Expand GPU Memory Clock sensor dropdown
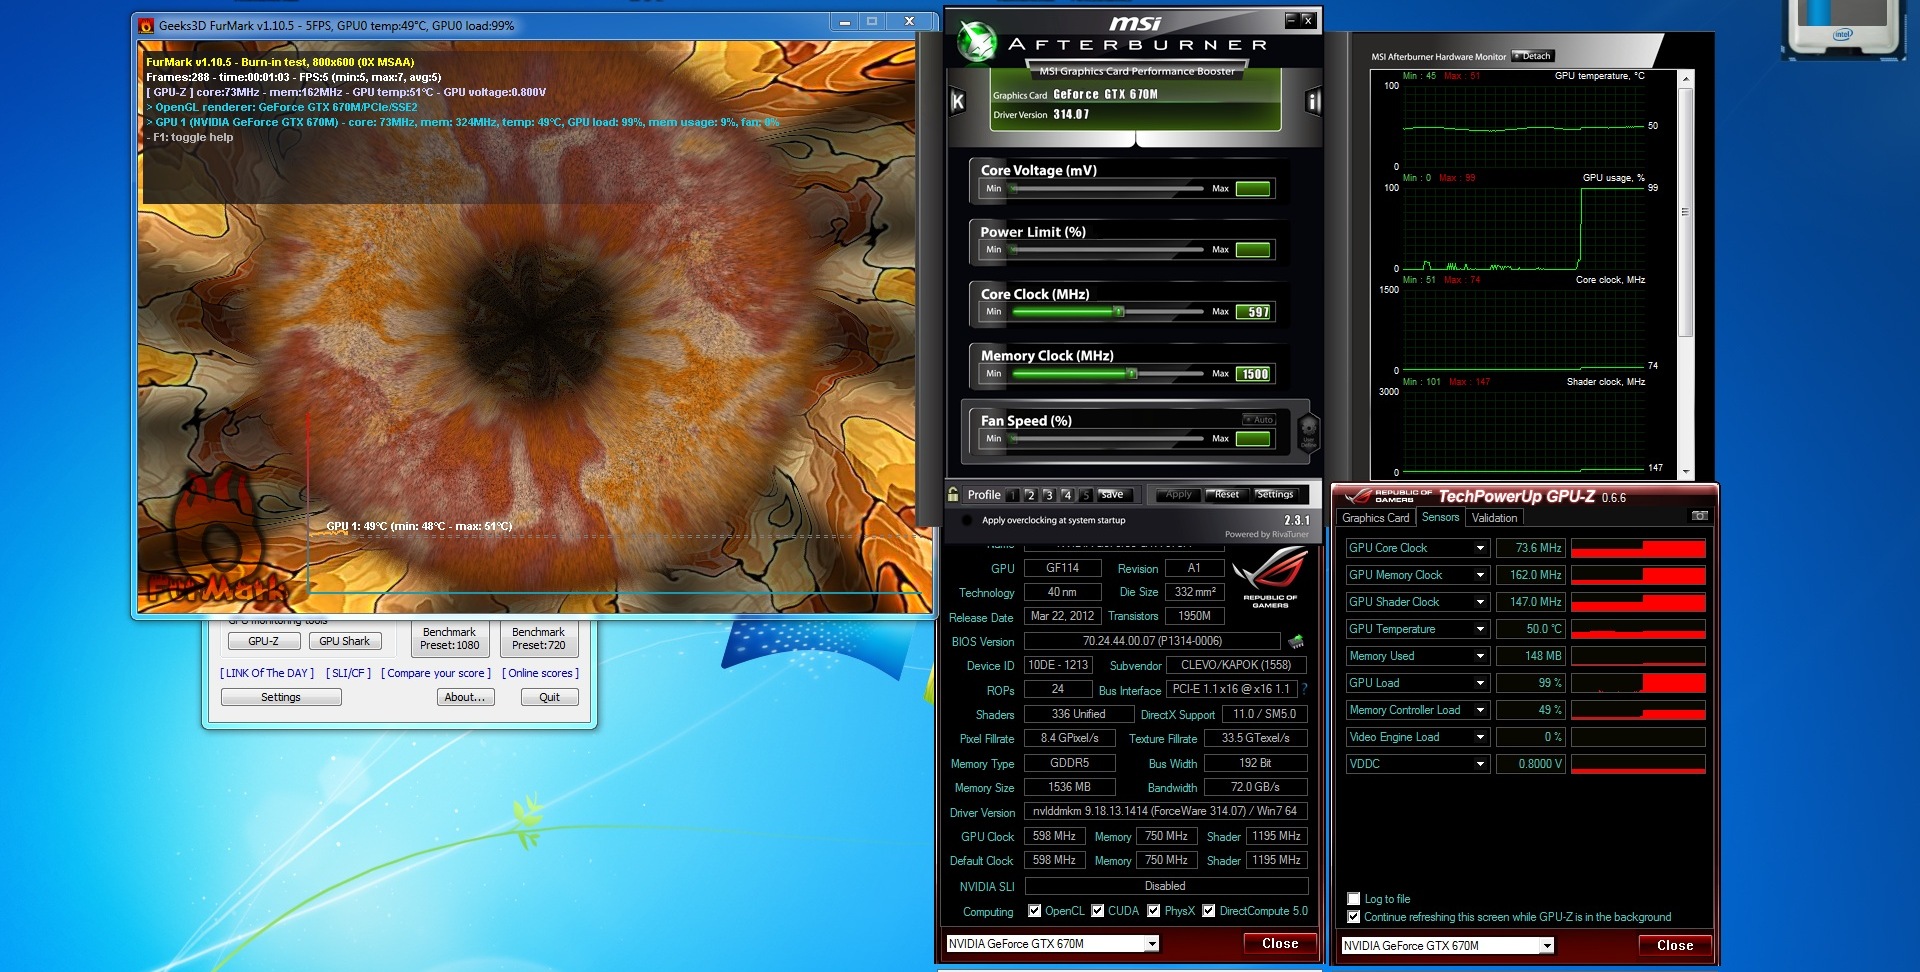 click(1481, 575)
